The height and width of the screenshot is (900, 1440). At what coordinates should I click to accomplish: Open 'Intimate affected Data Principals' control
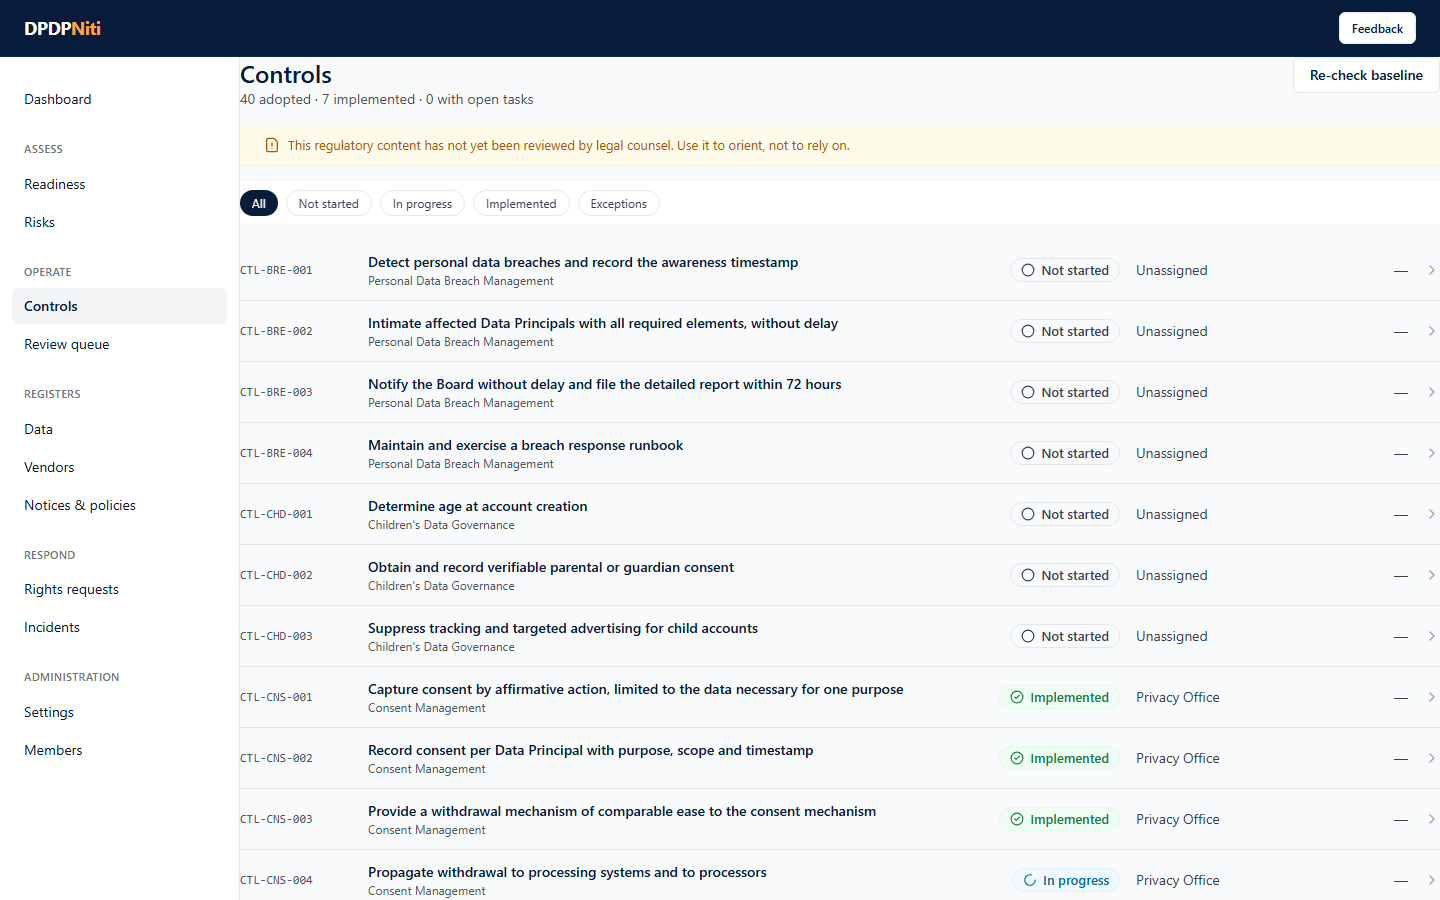pyautogui.click(x=603, y=323)
